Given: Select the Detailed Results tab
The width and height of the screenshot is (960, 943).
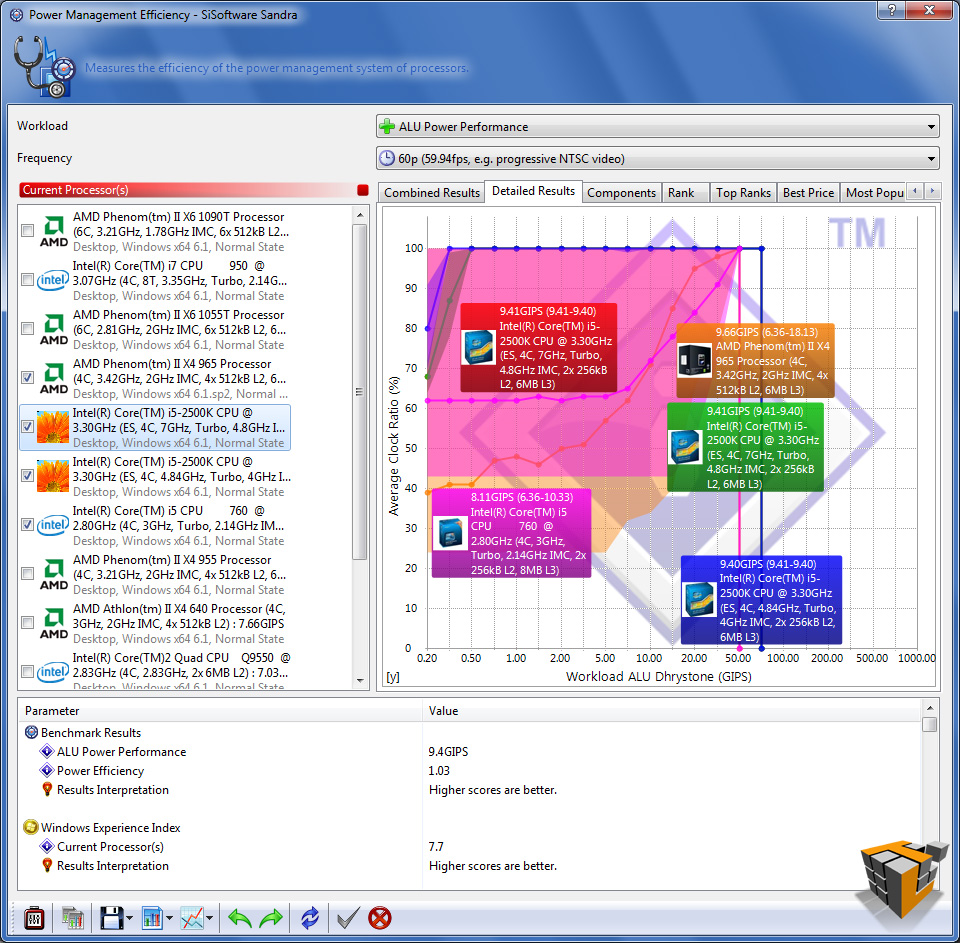Looking at the screenshot, I should [533, 191].
